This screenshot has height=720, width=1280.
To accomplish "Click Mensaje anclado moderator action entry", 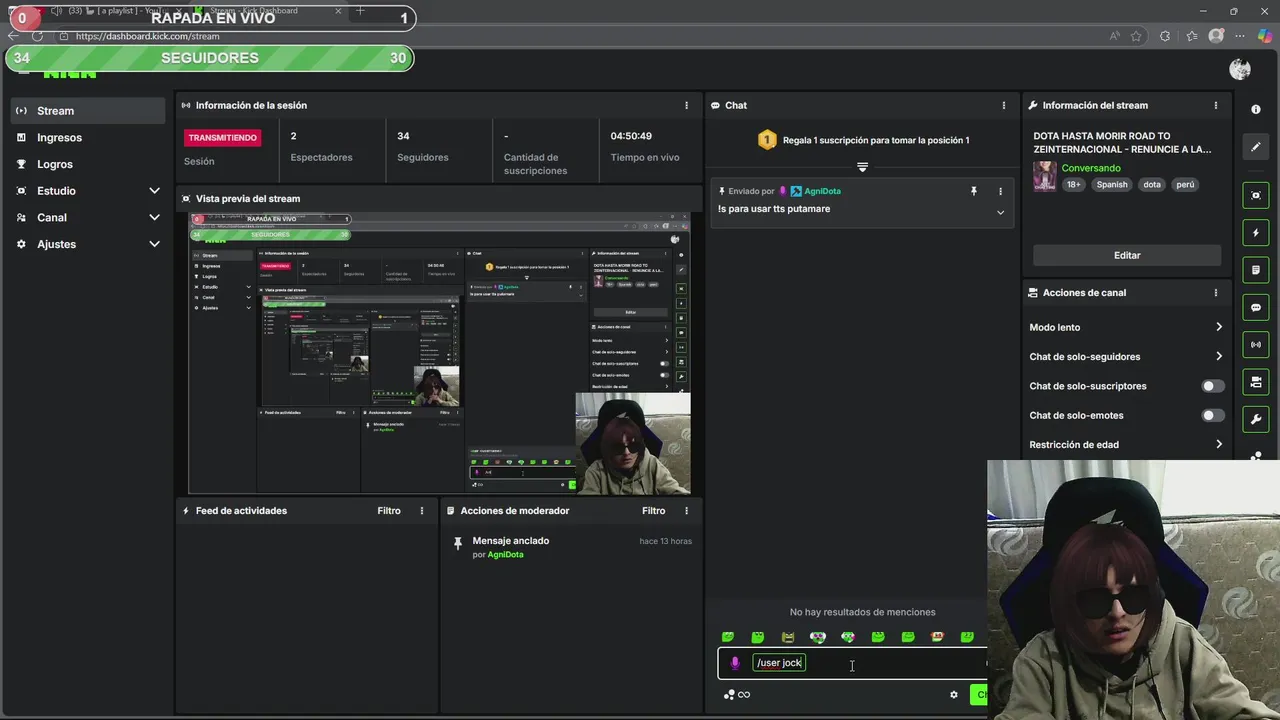I will point(570,547).
